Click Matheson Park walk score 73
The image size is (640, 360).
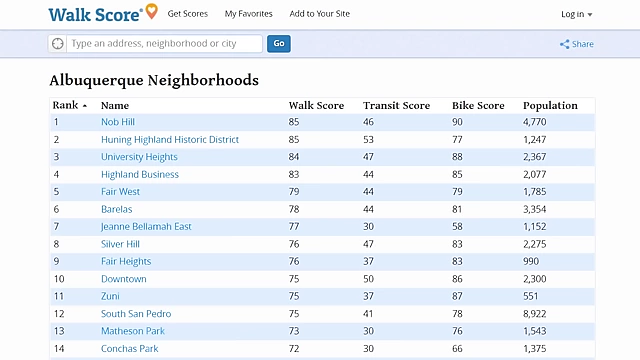click(x=294, y=331)
